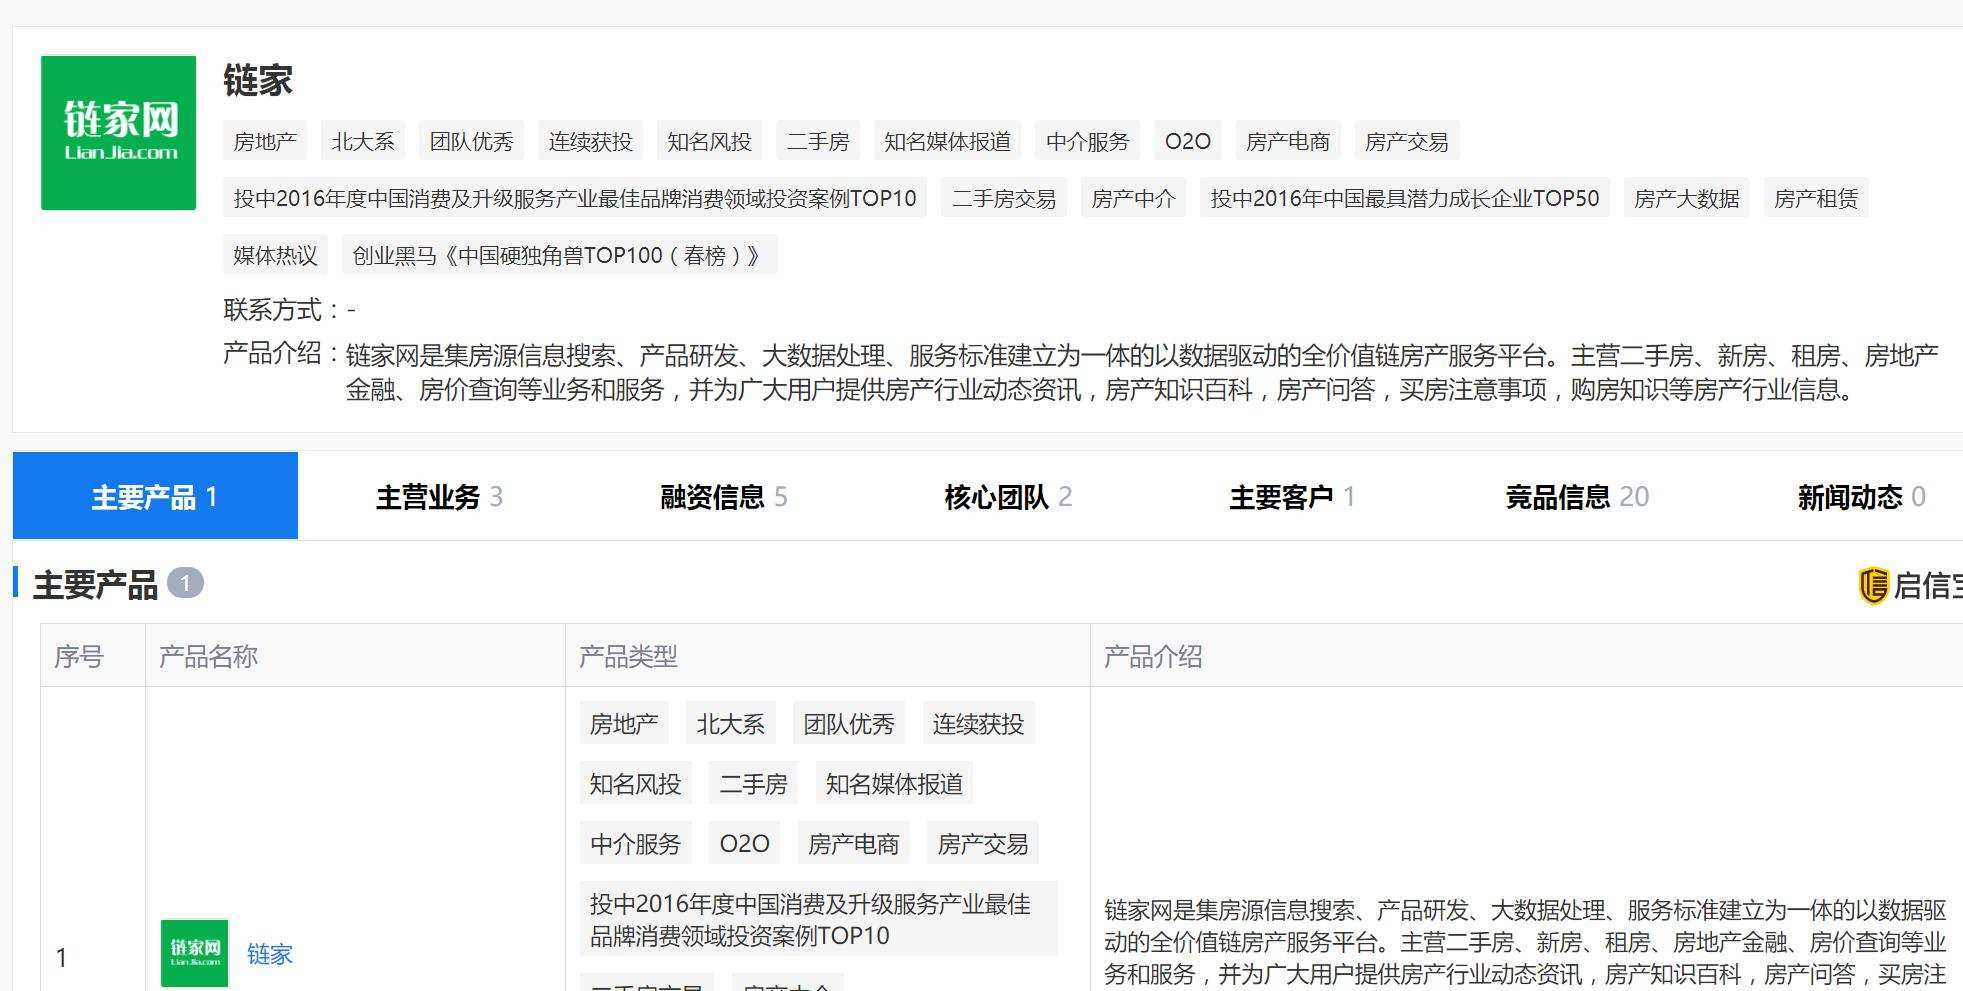Click header tag 房产大数据
This screenshot has width=1963, height=991.
[x=1687, y=198]
